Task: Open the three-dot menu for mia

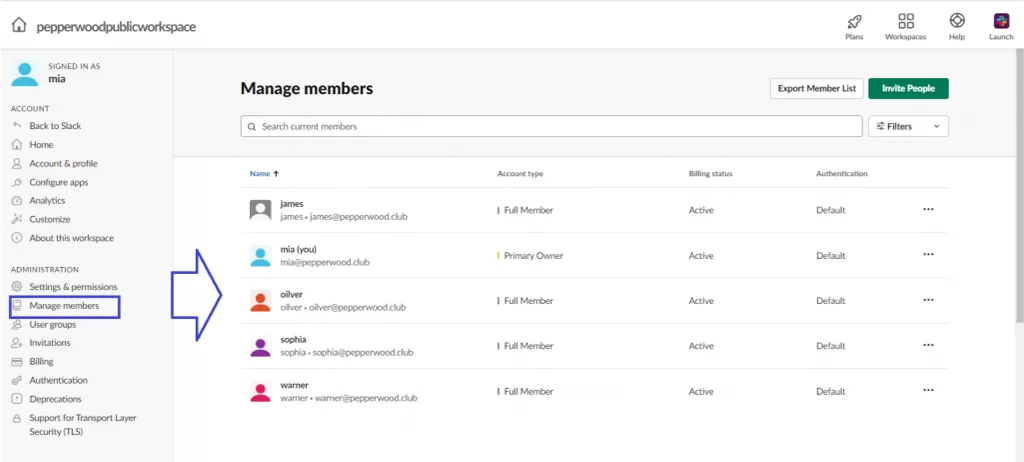Action: coord(928,254)
